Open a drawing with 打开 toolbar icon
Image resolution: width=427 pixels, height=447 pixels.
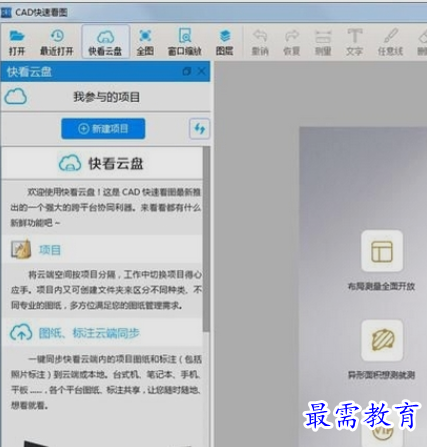pos(17,42)
